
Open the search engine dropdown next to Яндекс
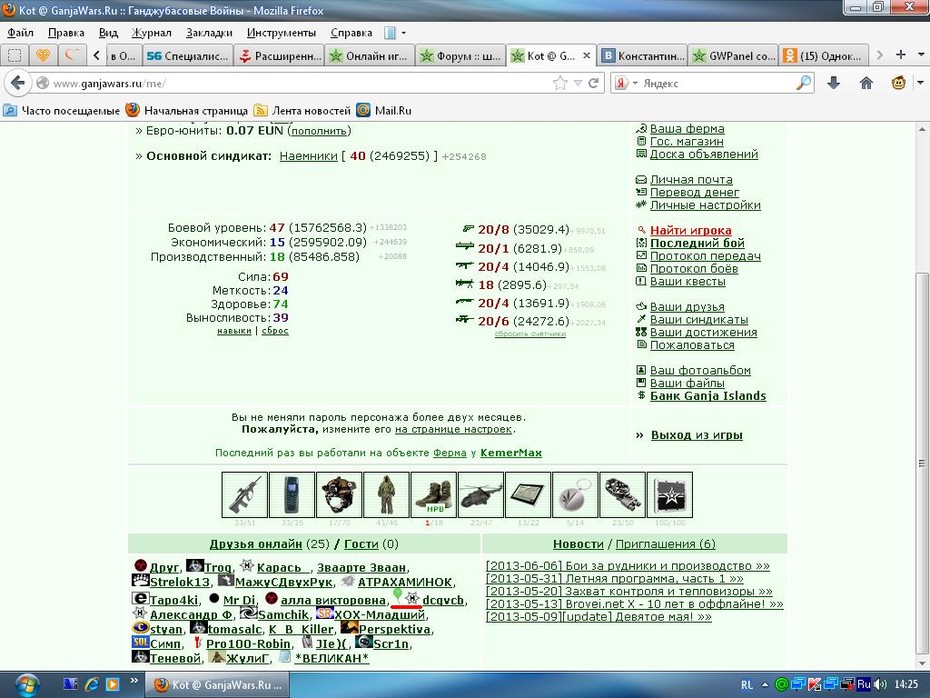635,83
